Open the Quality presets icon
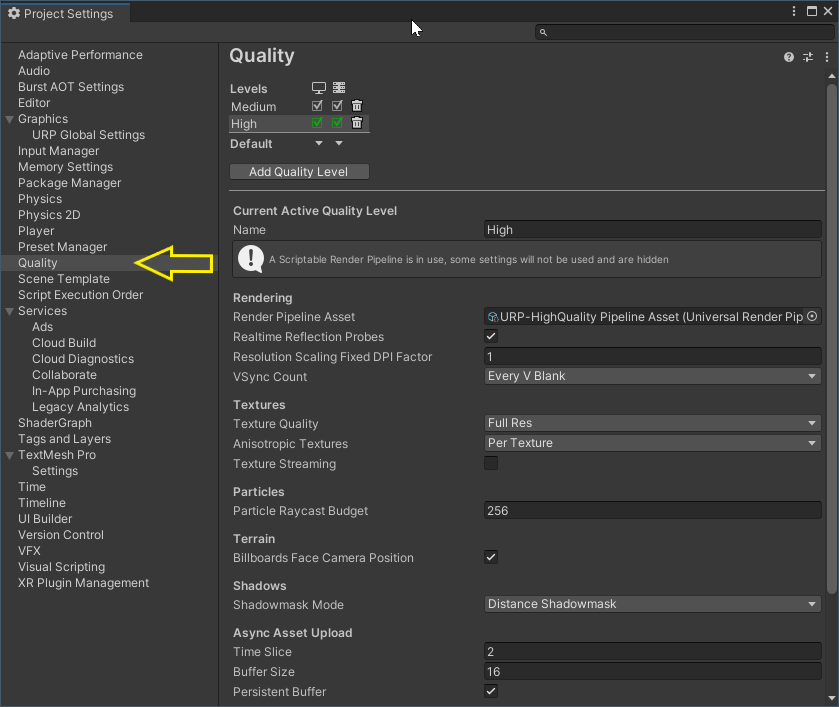Viewport: 839px width, 707px height. (808, 58)
